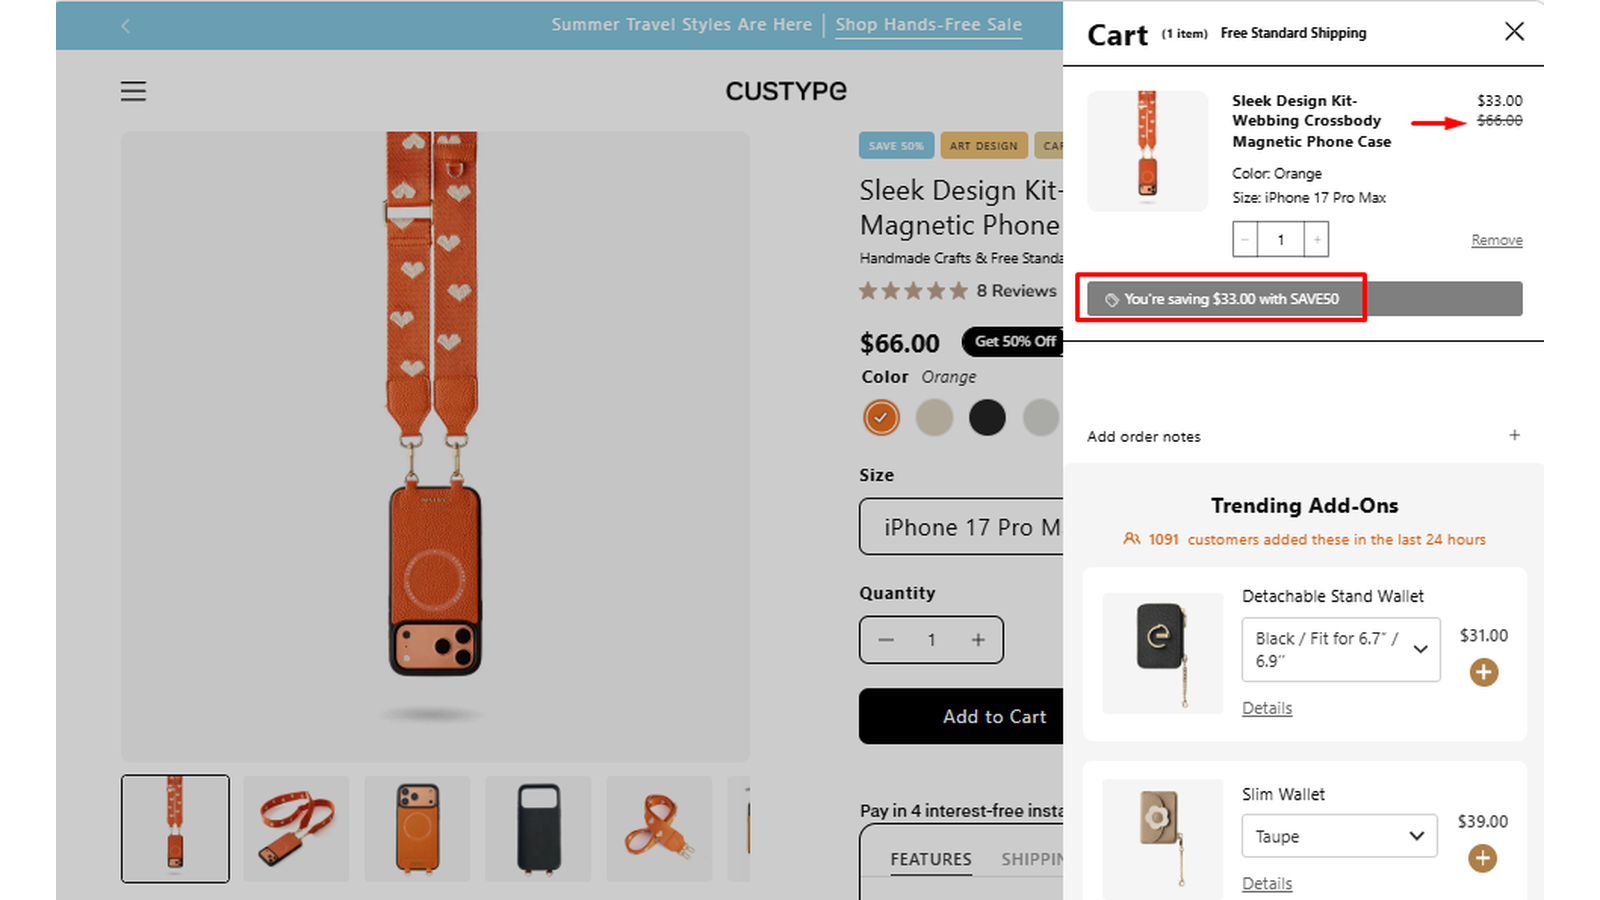
Task: Select the black color swatch
Action: coord(987,417)
